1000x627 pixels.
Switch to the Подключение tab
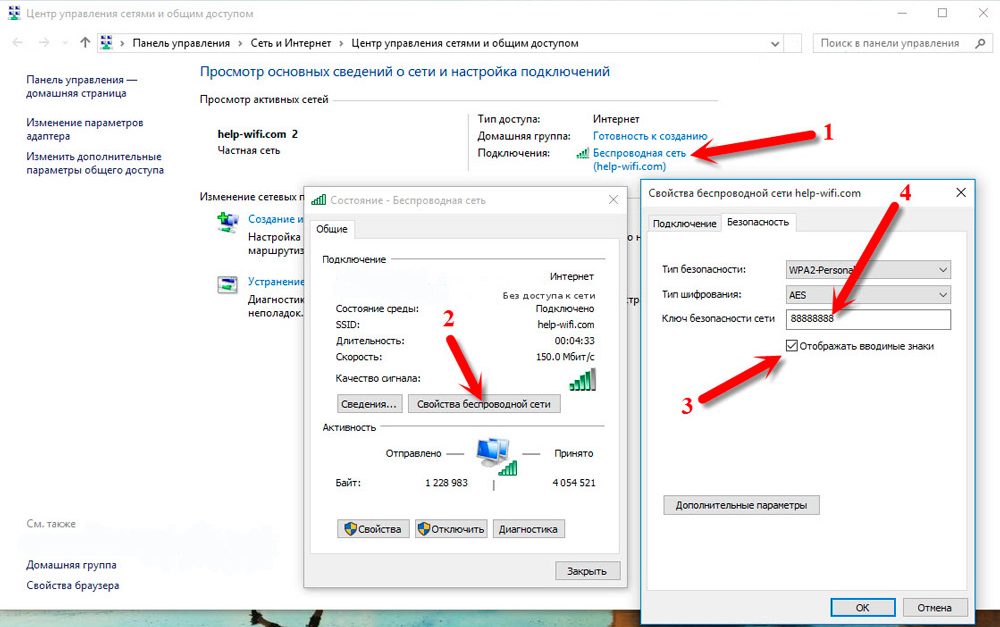(x=684, y=223)
